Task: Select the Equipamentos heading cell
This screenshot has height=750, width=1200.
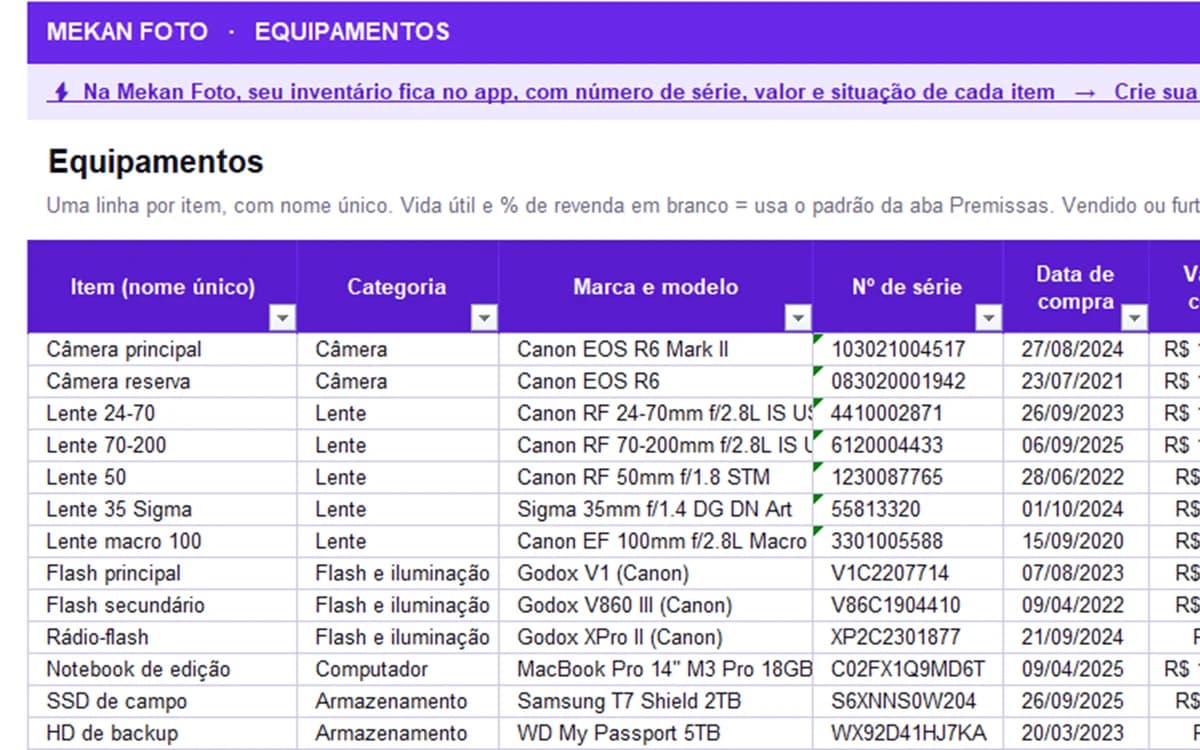Action: tap(156, 162)
